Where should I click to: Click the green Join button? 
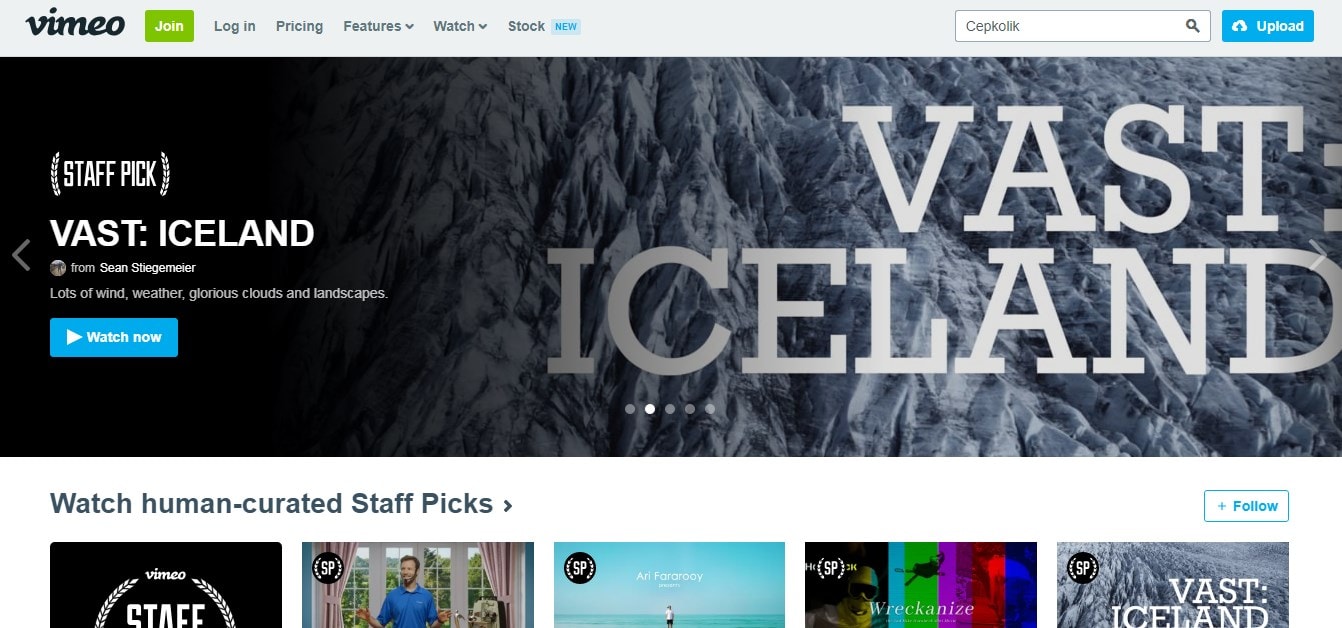point(169,26)
